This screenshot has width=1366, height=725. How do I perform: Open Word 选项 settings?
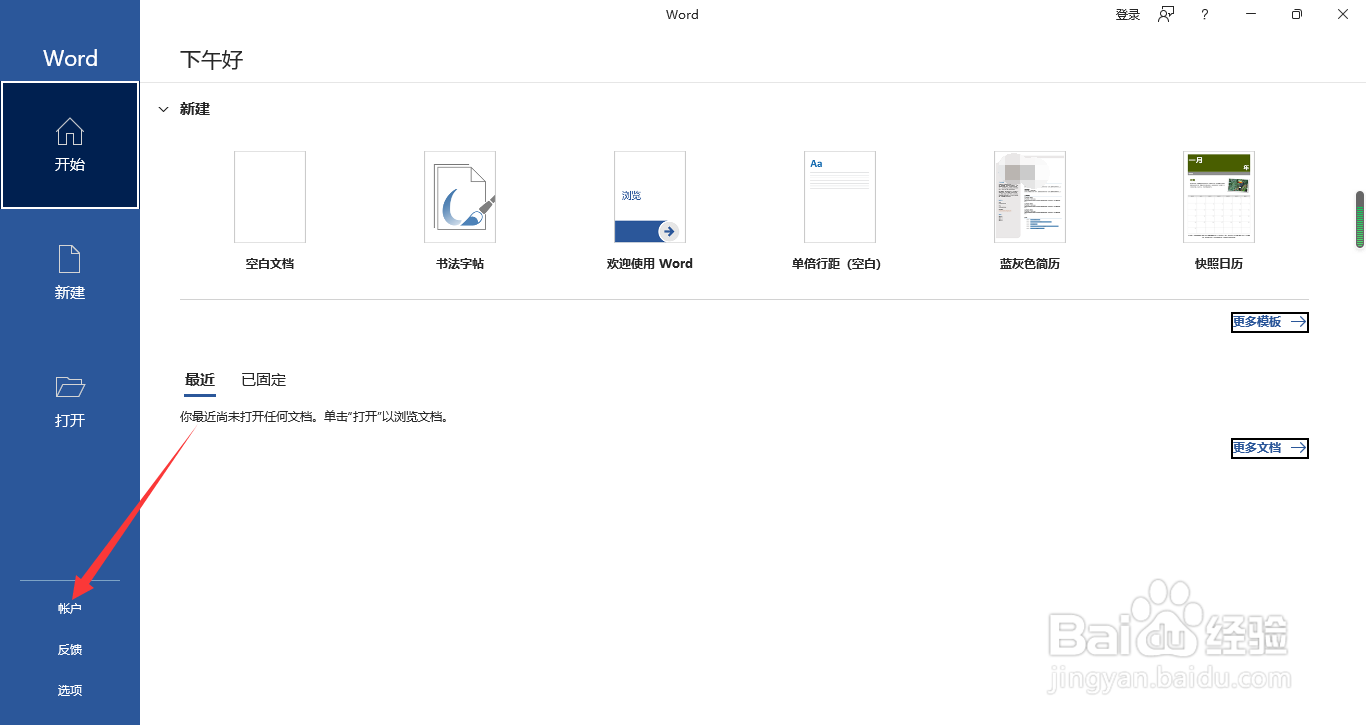[70, 690]
